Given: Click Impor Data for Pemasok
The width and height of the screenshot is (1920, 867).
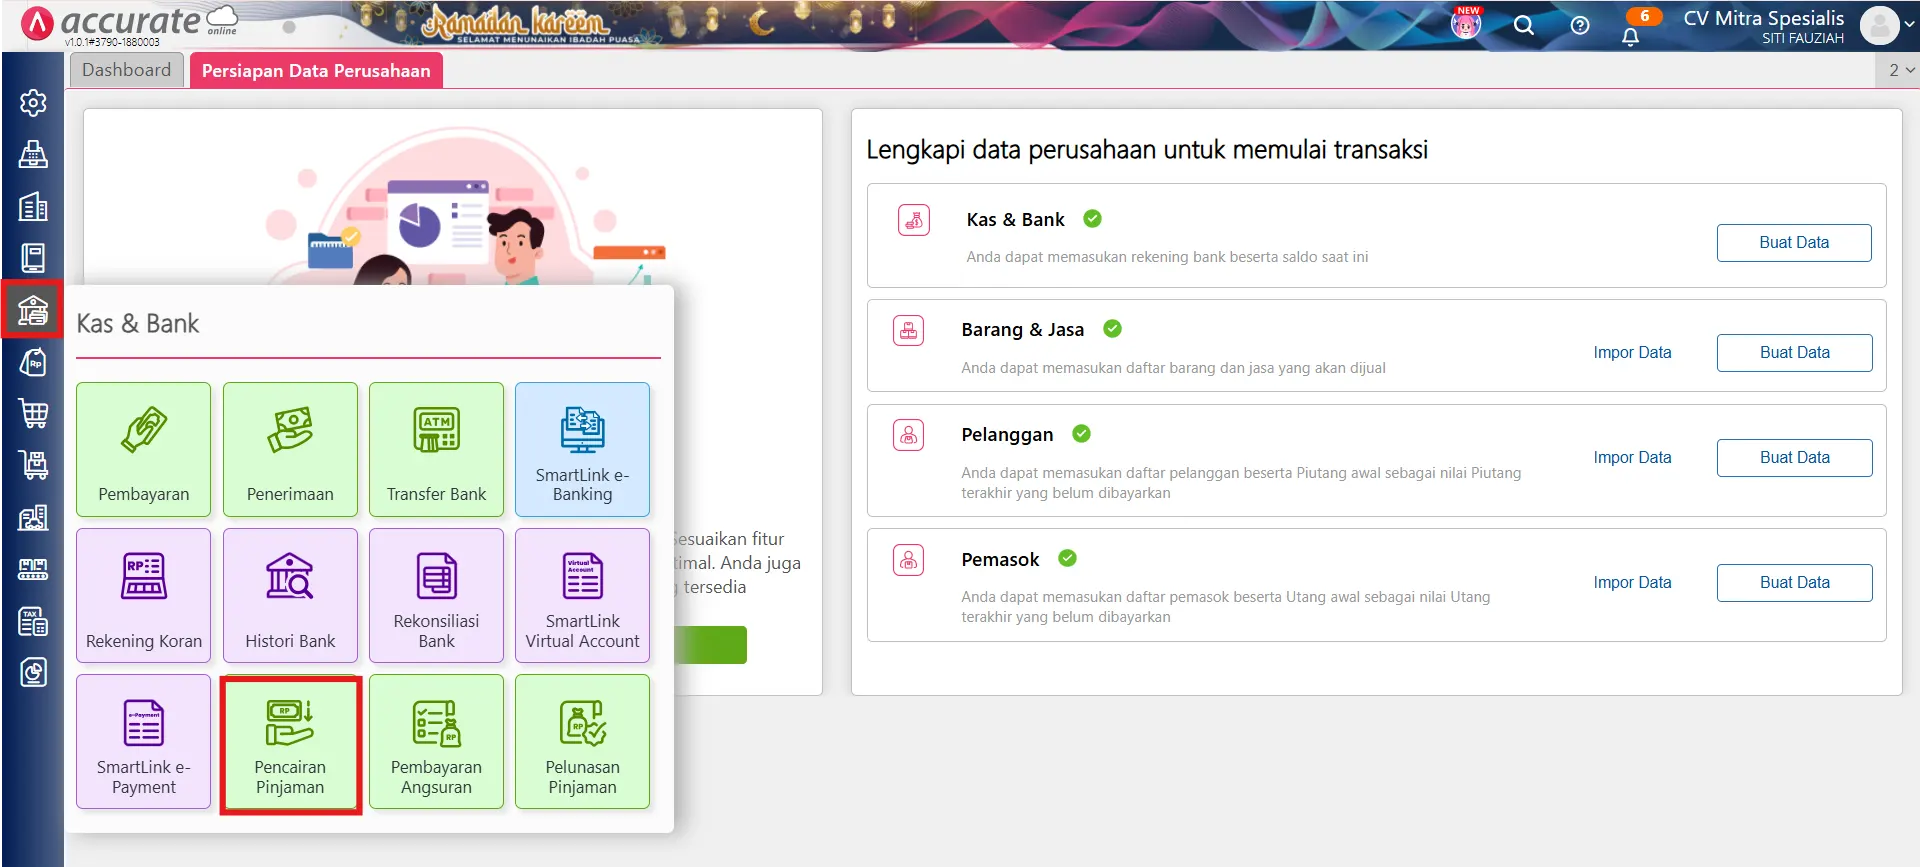Looking at the screenshot, I should tap(1632, 583).
